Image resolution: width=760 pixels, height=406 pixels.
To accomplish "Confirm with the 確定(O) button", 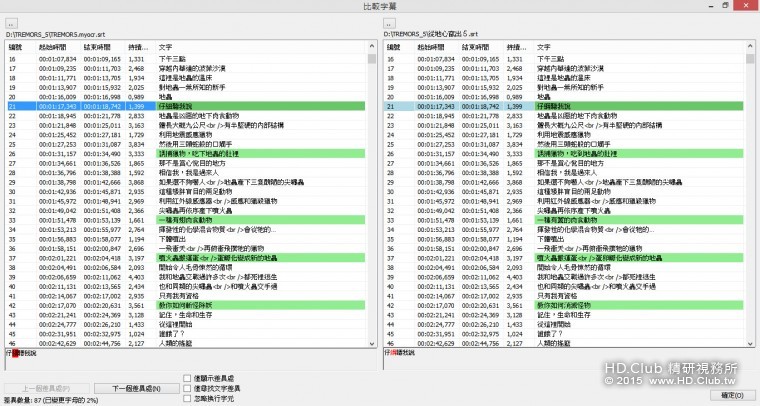I will pyautogui.click(x=732, y=395).
